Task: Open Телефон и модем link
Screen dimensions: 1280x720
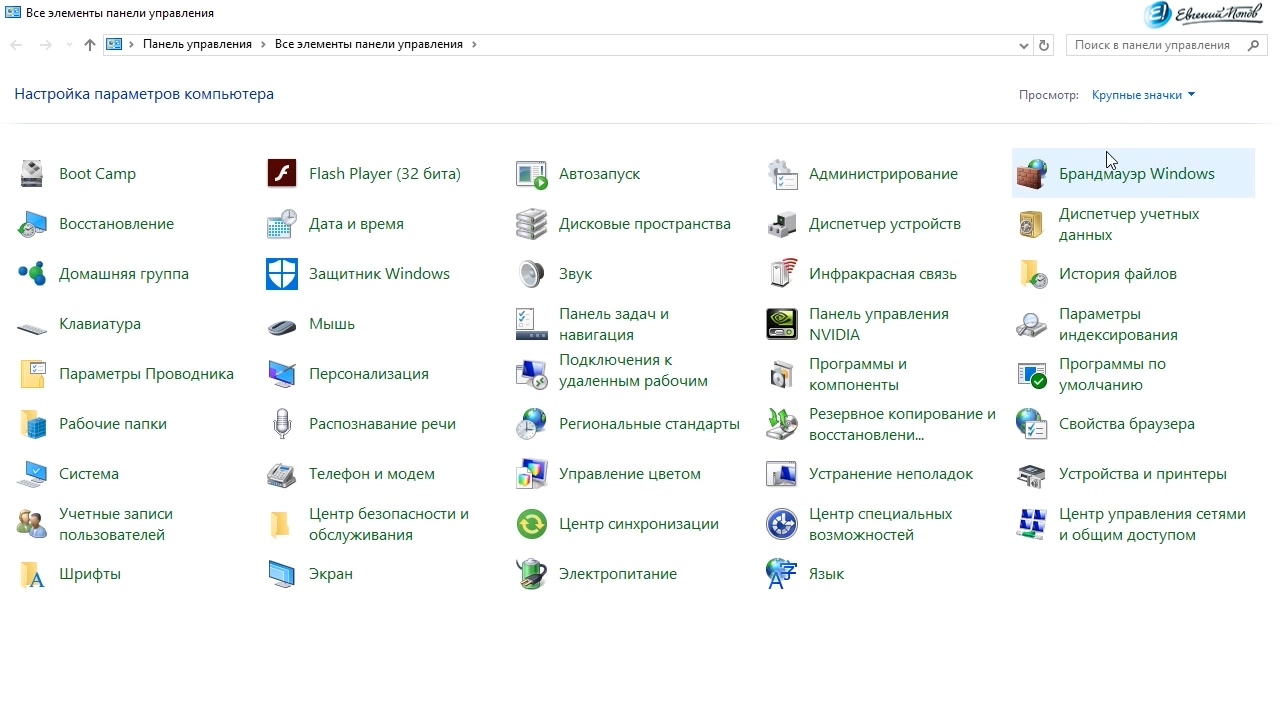Action: (372, 474)
